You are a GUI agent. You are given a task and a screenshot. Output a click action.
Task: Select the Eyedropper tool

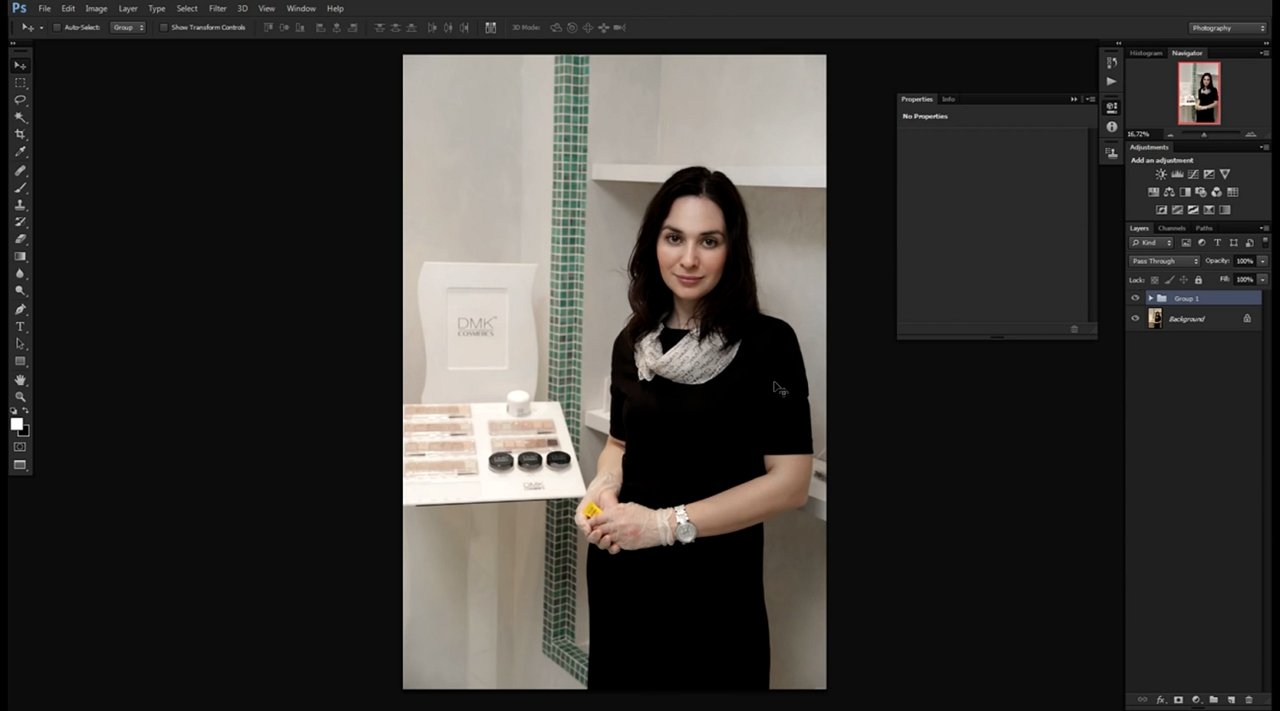(x=20, y=152)
